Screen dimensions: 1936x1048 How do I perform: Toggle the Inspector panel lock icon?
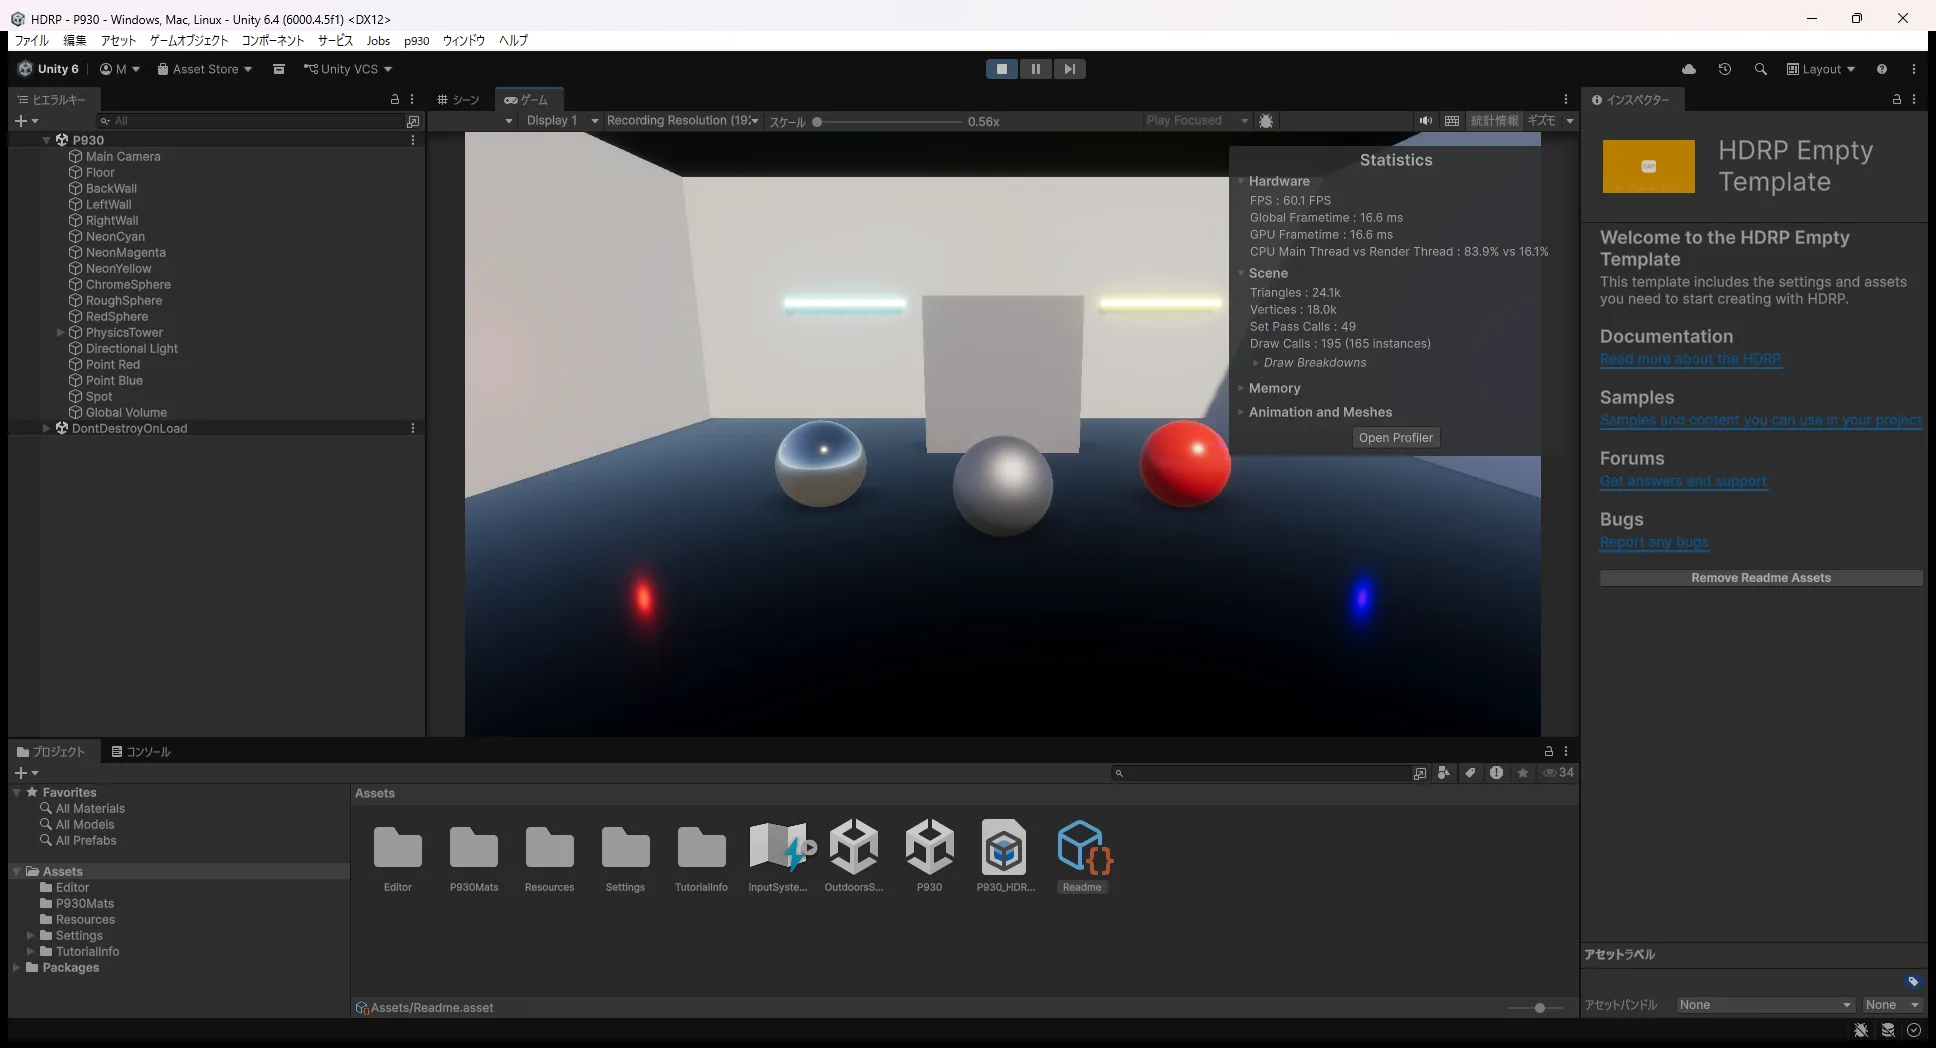pos(1896,99)
